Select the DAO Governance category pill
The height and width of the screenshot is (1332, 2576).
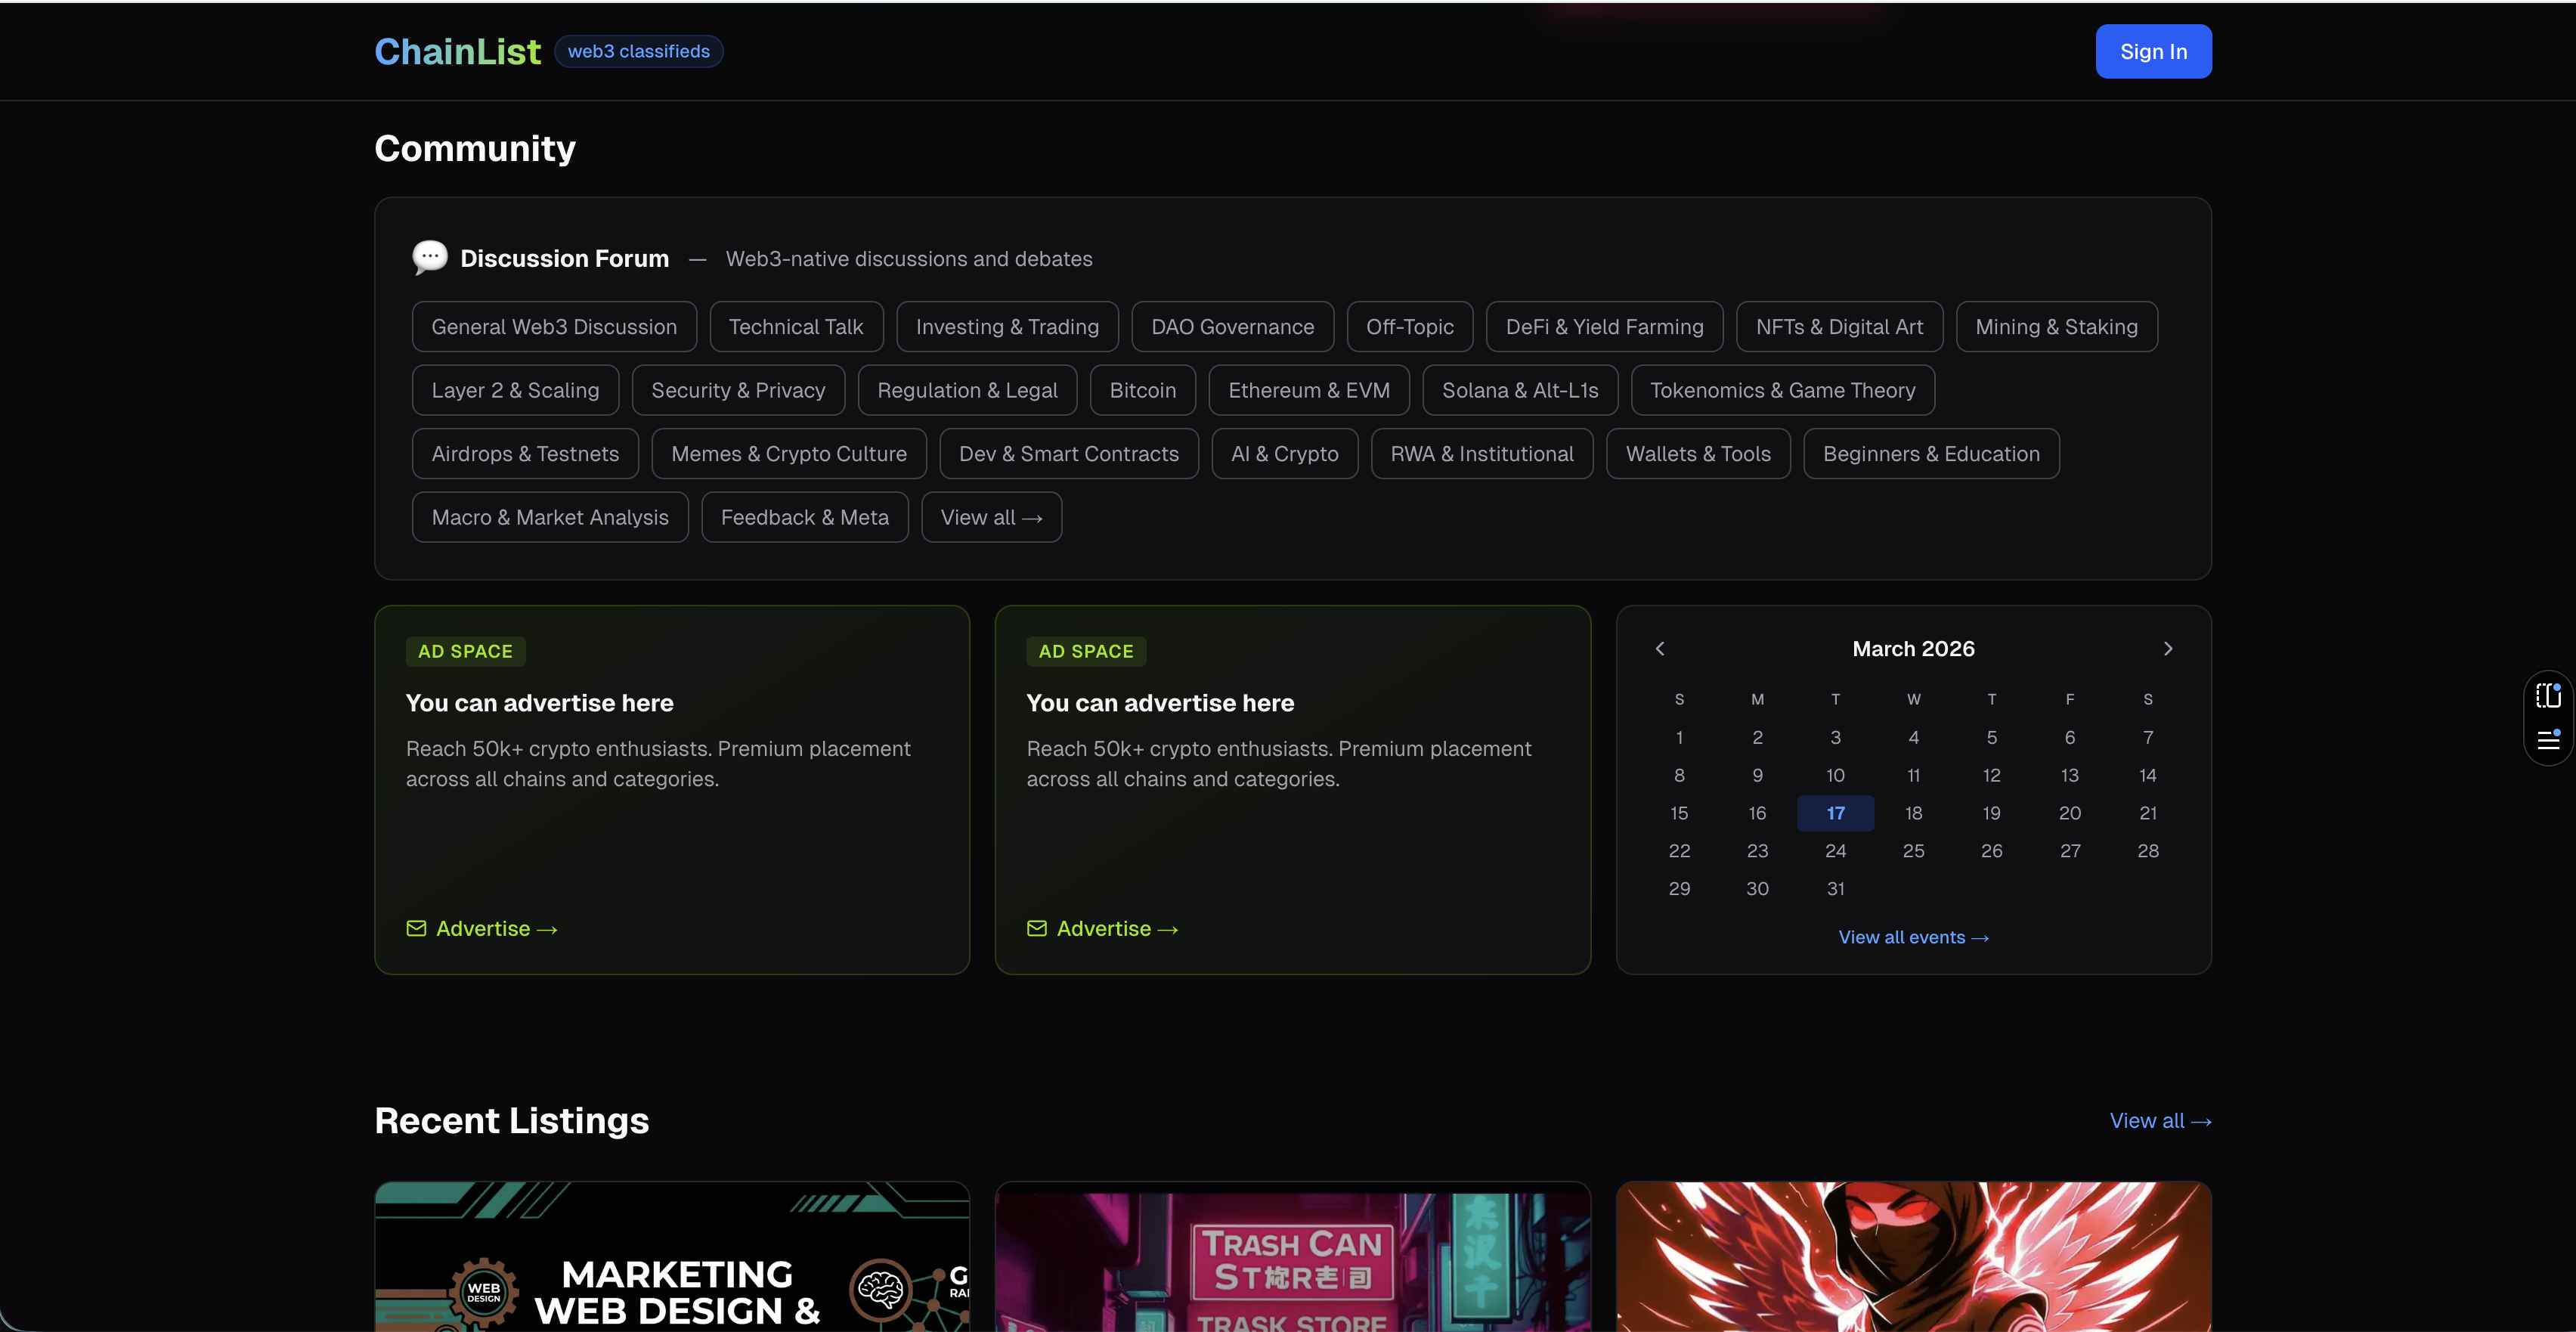click(1232, 326)
